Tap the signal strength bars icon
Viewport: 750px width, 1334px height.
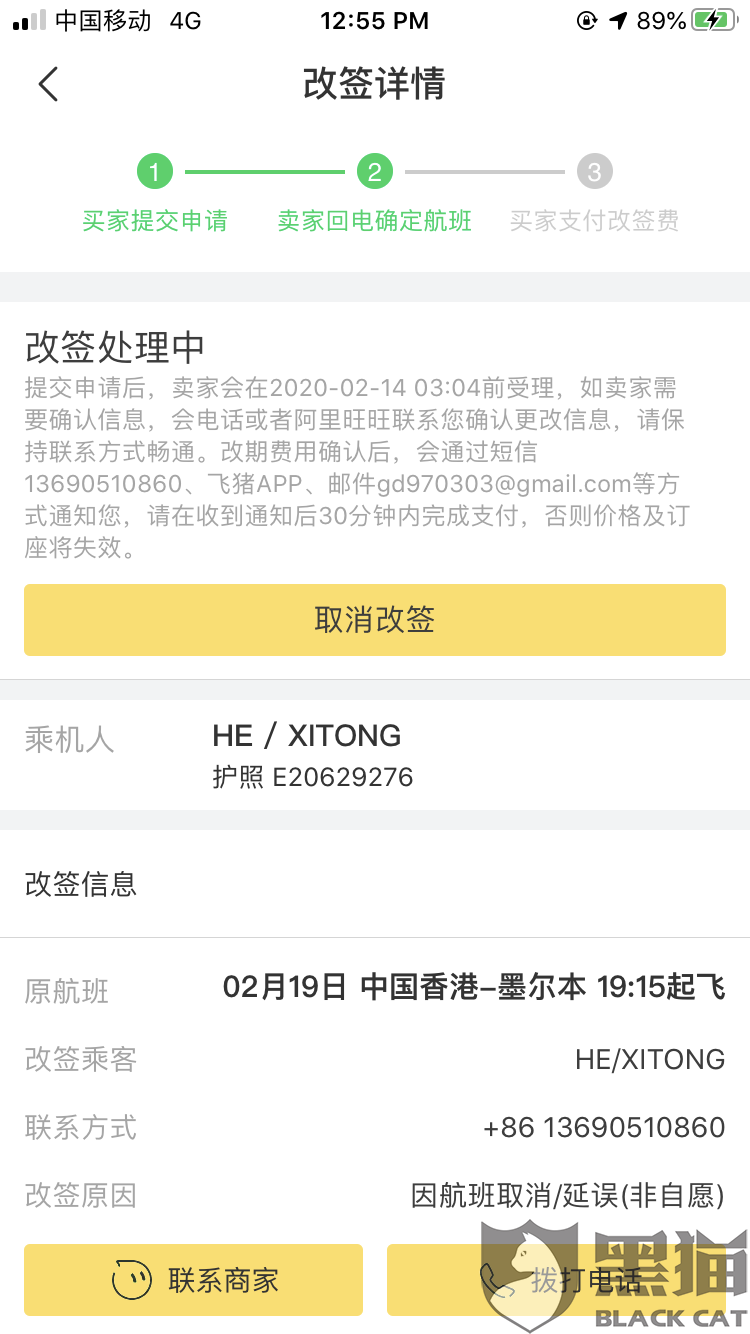pyautogui.click(x=29, y=21)
